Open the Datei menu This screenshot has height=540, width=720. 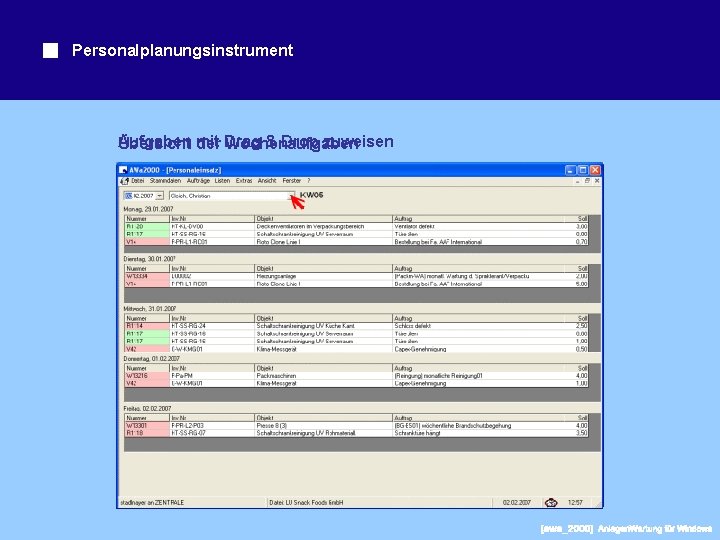[x=138, y=181]
